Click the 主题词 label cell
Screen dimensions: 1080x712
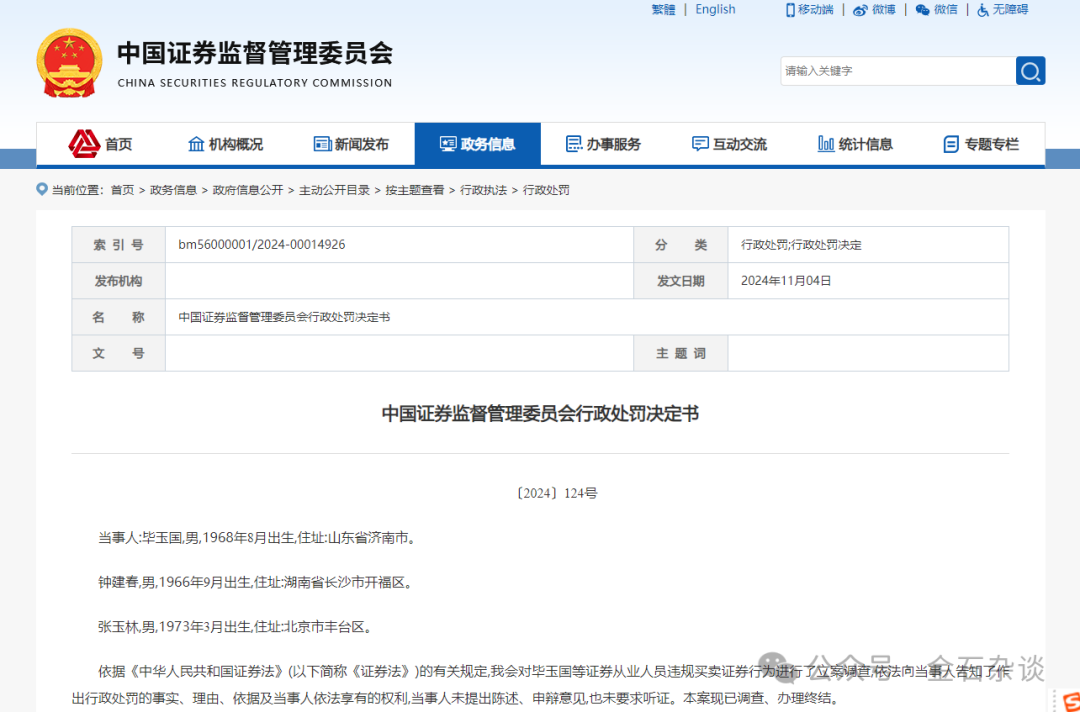point(681,353)
